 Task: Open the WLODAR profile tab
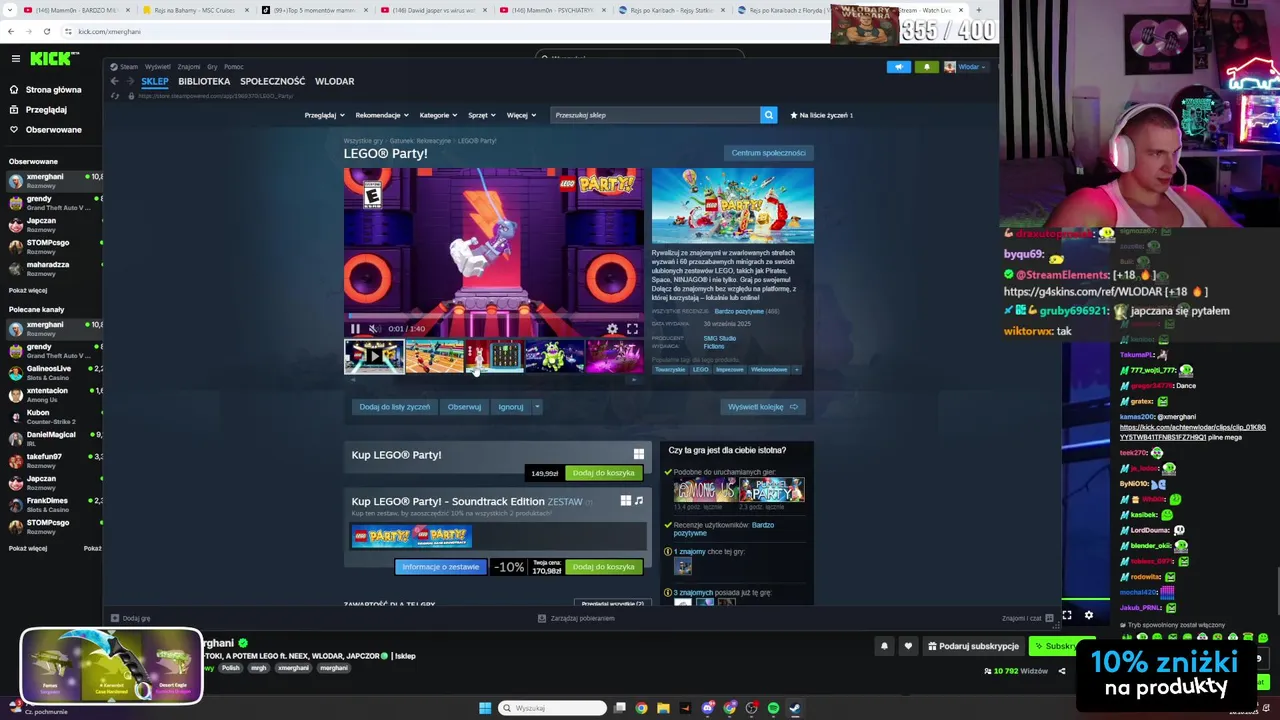coord(334,81)
